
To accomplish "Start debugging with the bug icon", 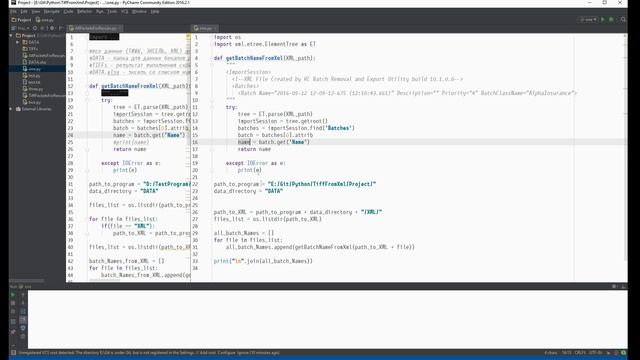I will point(611,20).
